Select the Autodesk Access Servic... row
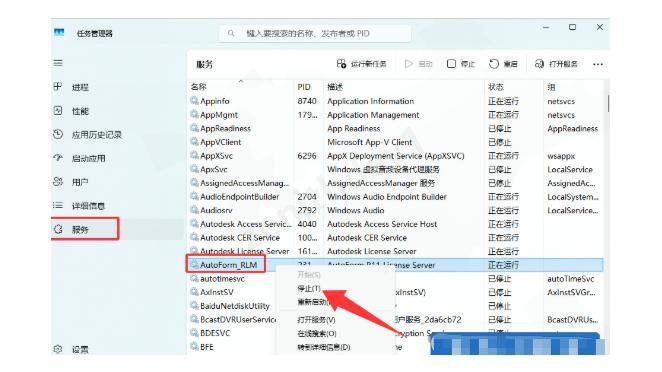 tap(396, 224)
